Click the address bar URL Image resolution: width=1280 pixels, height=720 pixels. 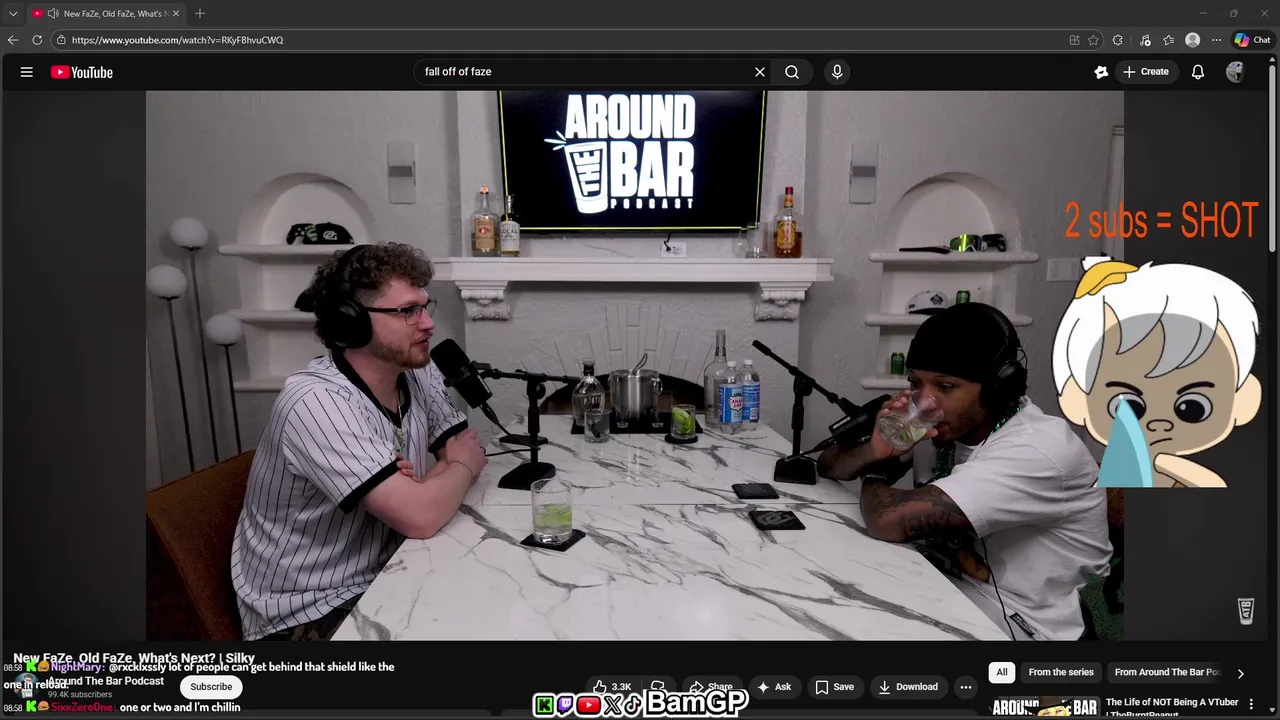coord(178,40)
